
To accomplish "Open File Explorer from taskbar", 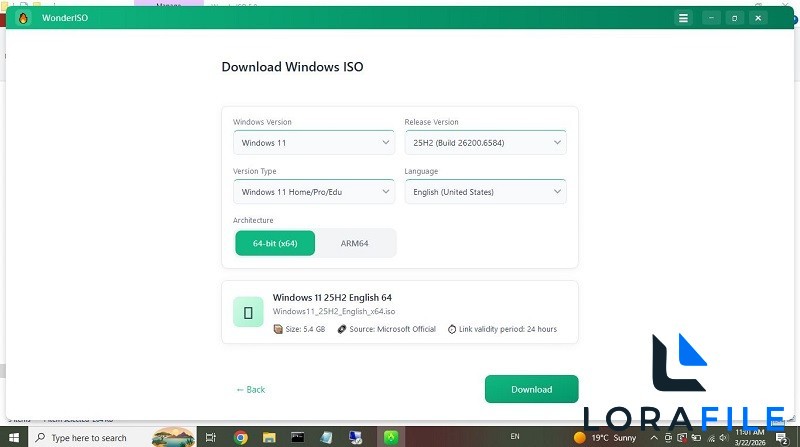I will (x=269, y=437).
